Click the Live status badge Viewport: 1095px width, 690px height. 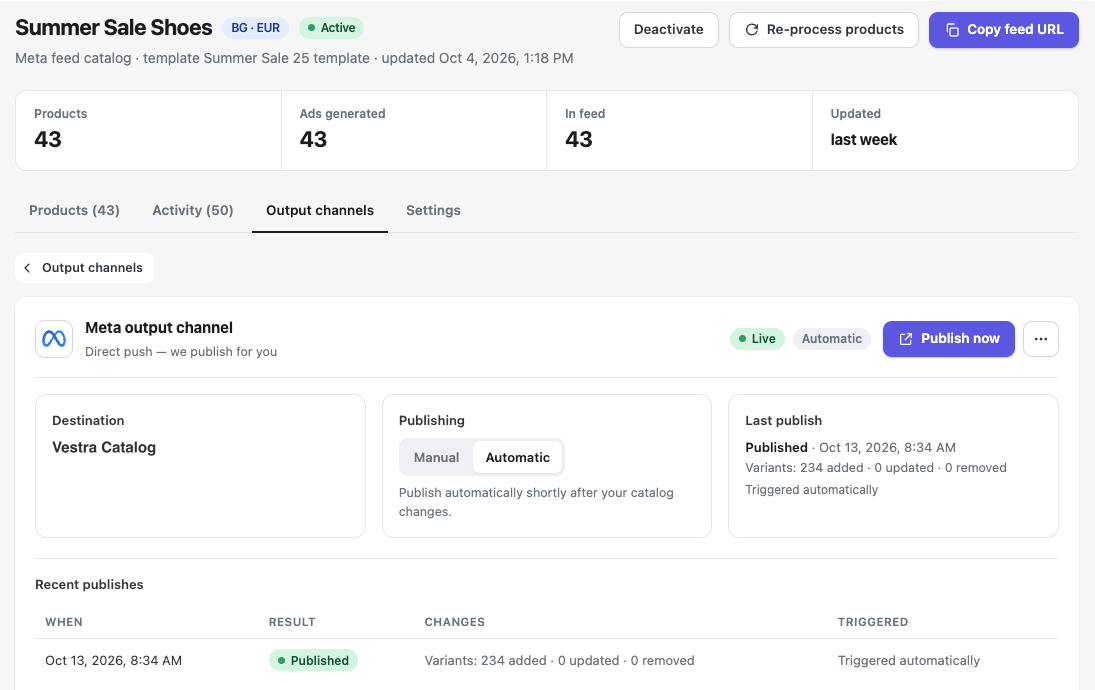tap(757, 339)
